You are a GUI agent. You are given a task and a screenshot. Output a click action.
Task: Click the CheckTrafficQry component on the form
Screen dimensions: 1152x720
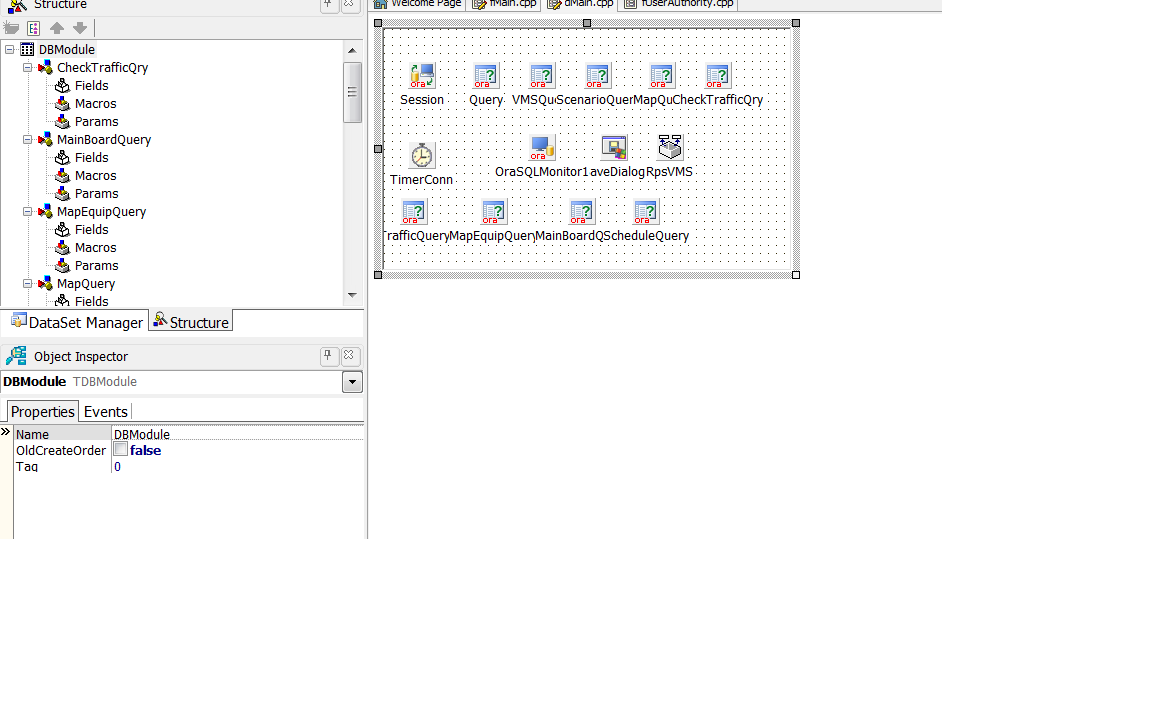(718, 76)
